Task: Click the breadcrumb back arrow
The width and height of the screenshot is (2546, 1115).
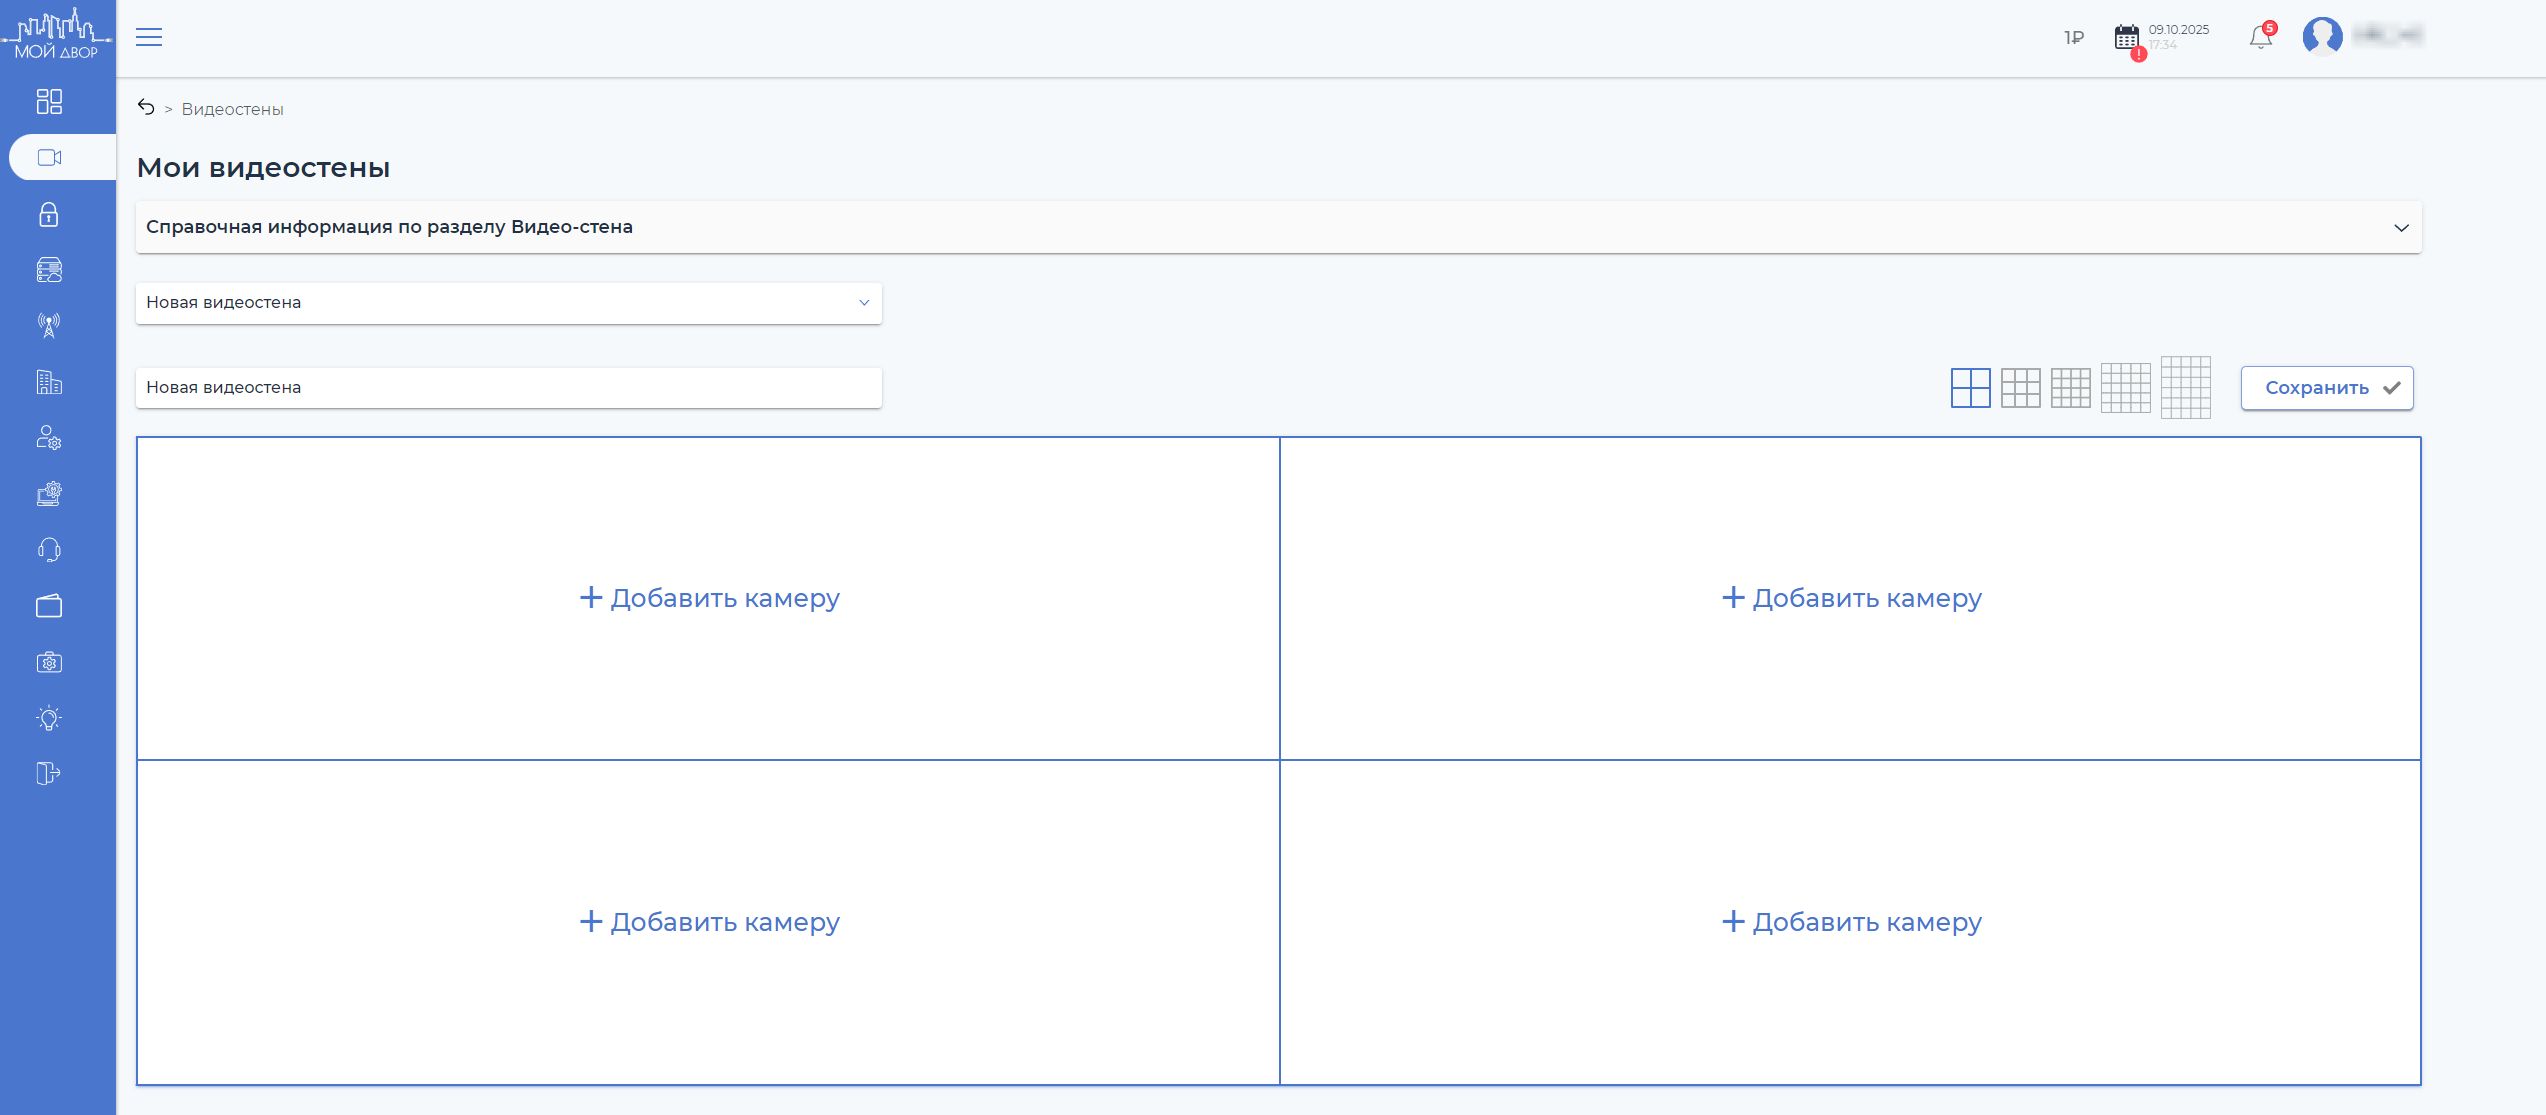Action: 146,107
